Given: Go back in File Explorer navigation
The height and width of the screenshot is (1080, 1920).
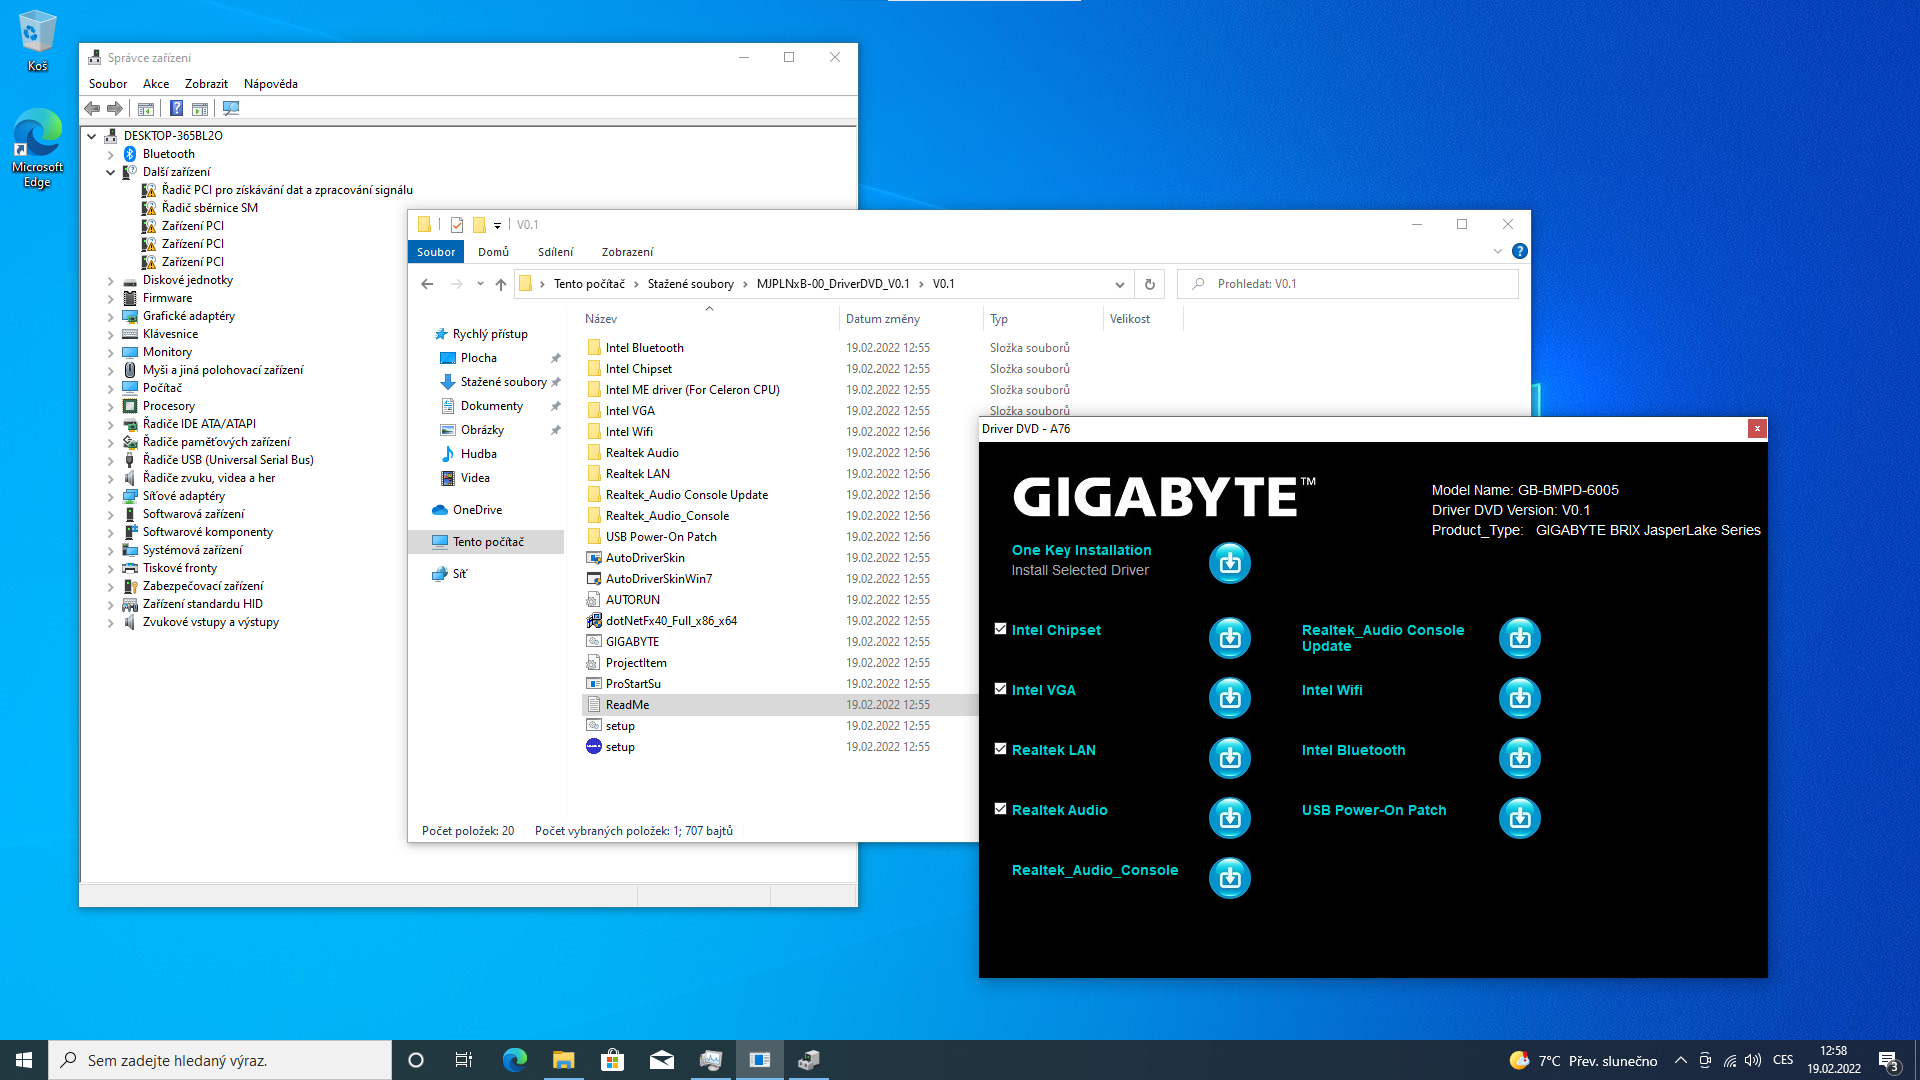Looking at the screenshot, I should click(427, 284).
